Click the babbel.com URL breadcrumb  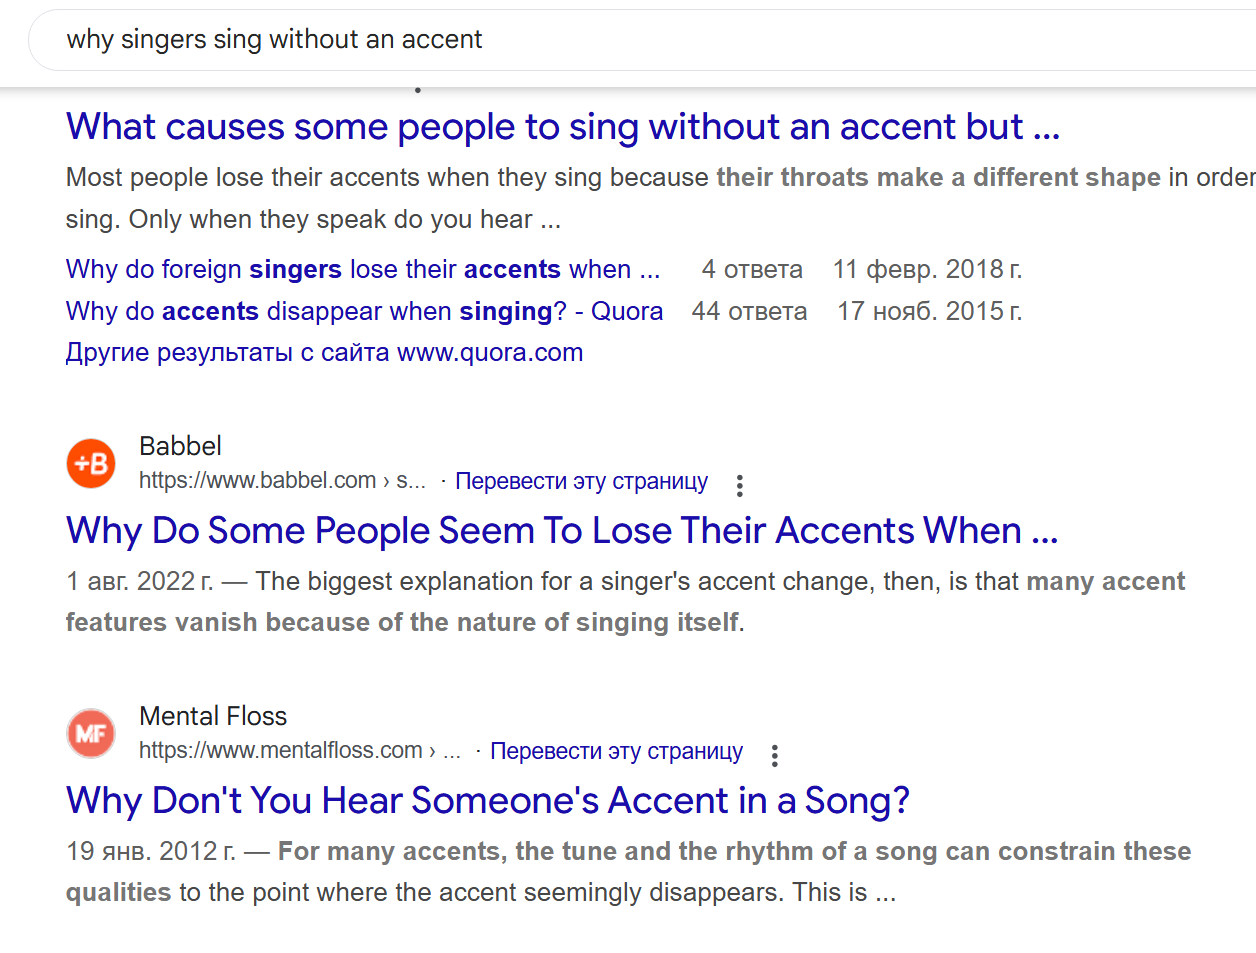click(282, 481)
